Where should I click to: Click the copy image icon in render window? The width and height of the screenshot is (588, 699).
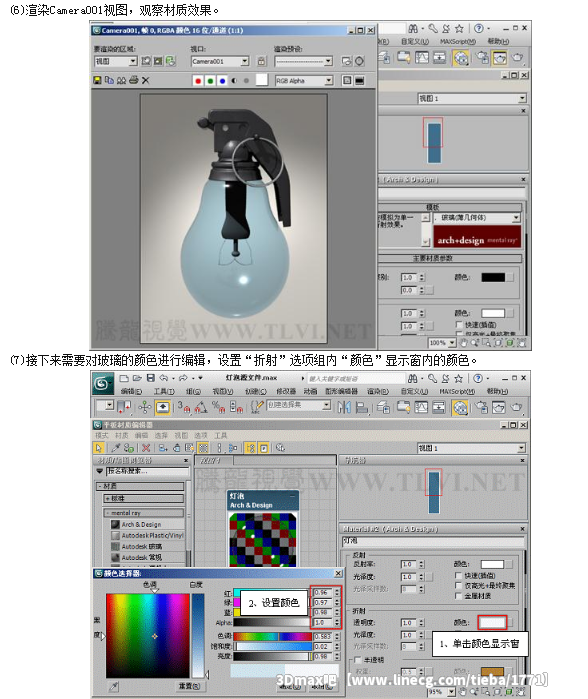(109, 80)
